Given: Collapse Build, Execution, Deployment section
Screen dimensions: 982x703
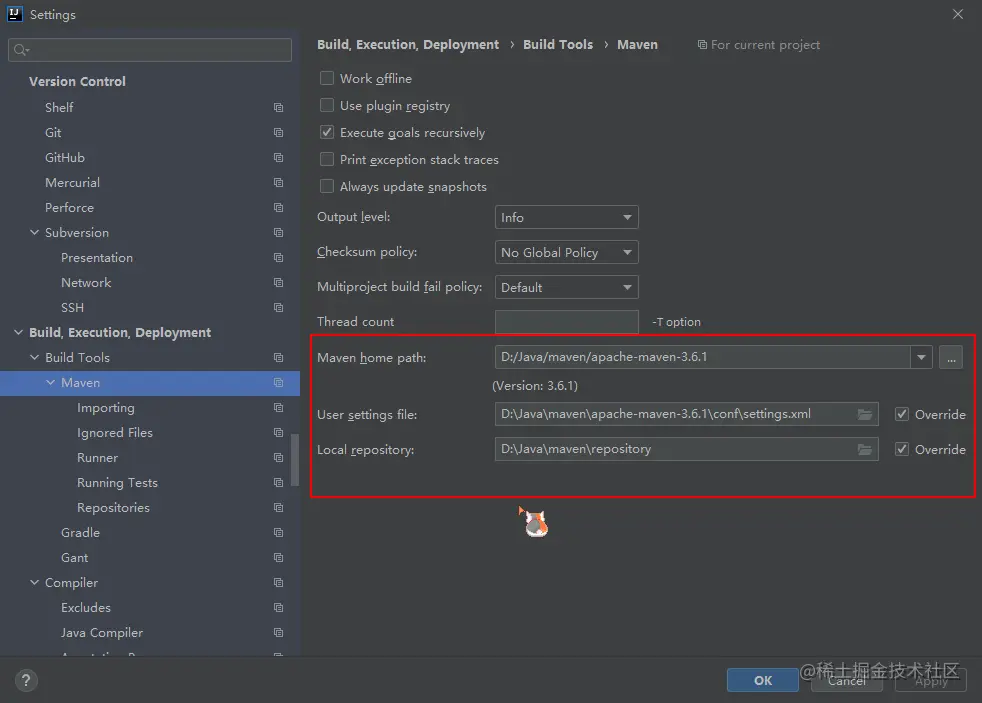Looking at the screenshot, I should click(18, 332).
